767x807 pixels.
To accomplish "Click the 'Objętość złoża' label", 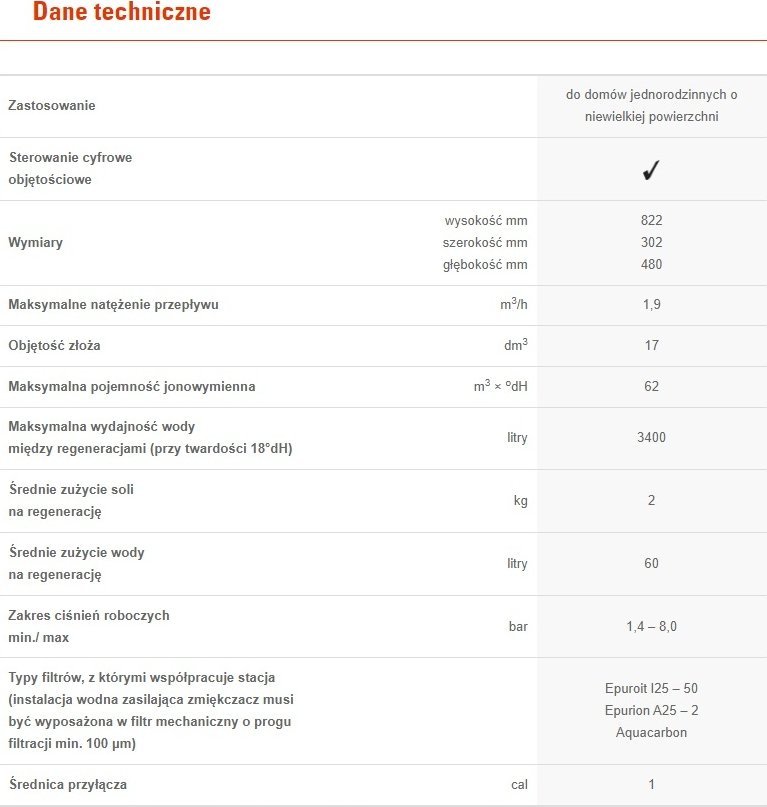I will [55, 345].
